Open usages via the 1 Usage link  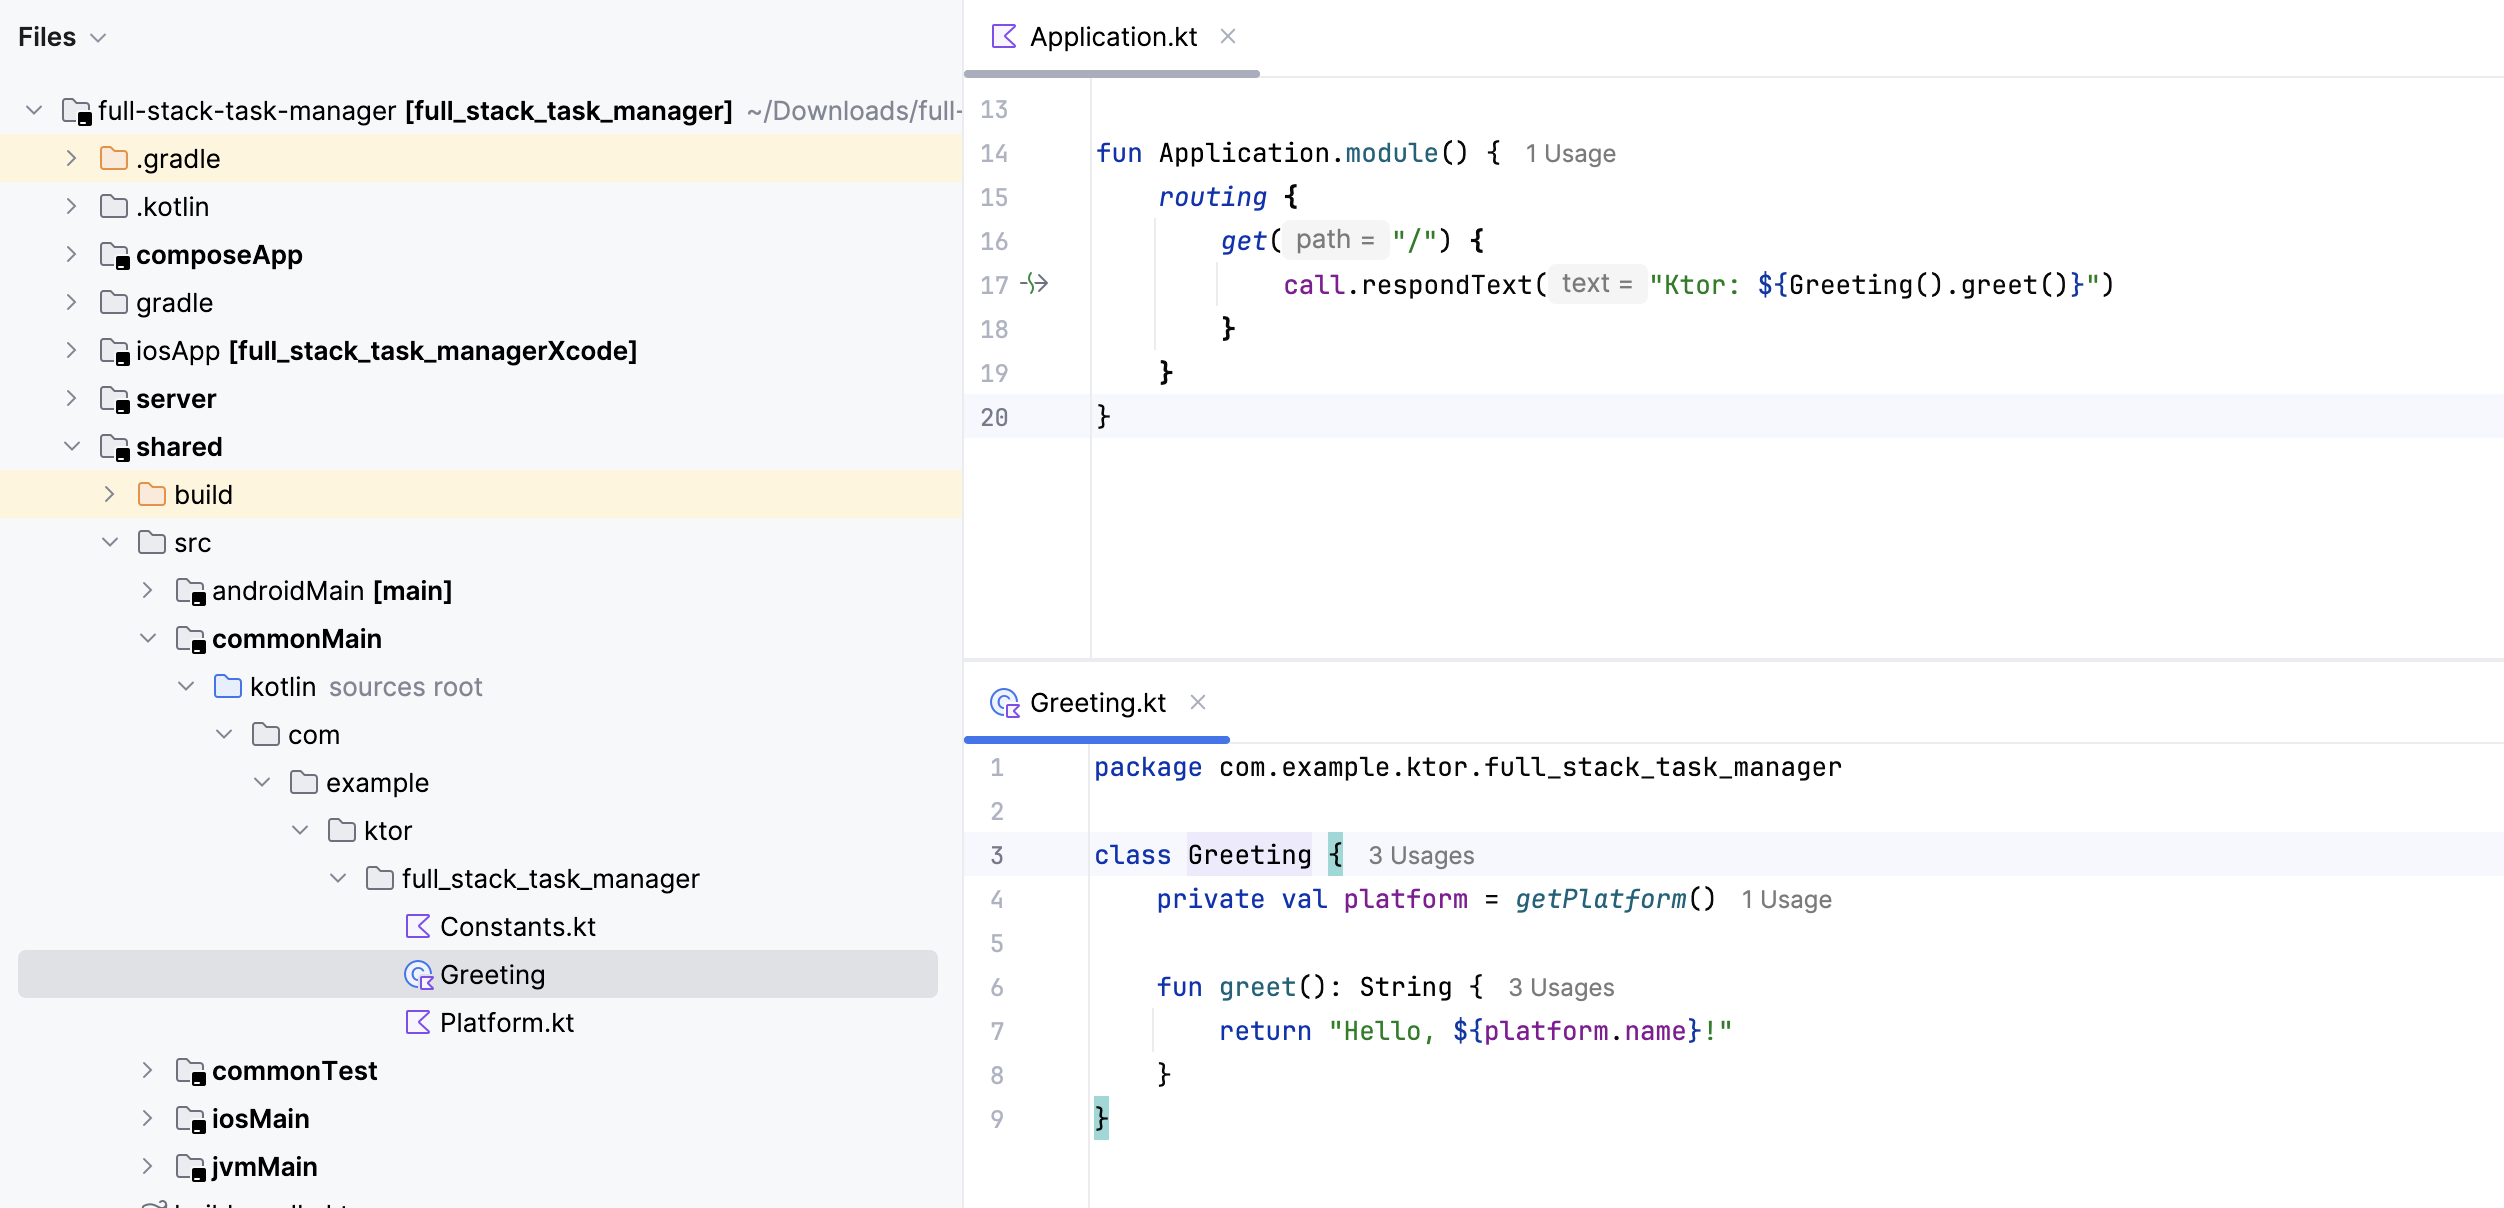pyautogui.click(x=1570, y=153)
